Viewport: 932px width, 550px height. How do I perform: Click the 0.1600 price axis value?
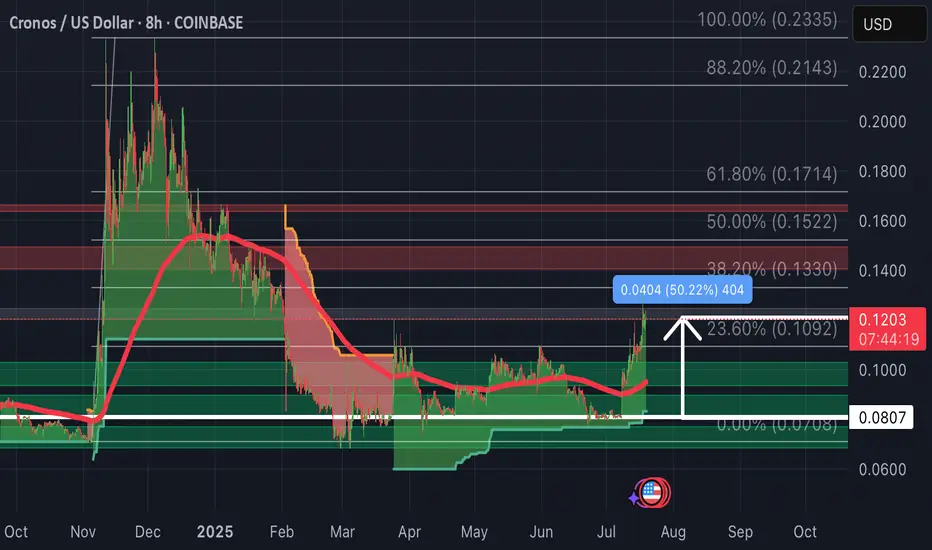(x=882, y=221)
